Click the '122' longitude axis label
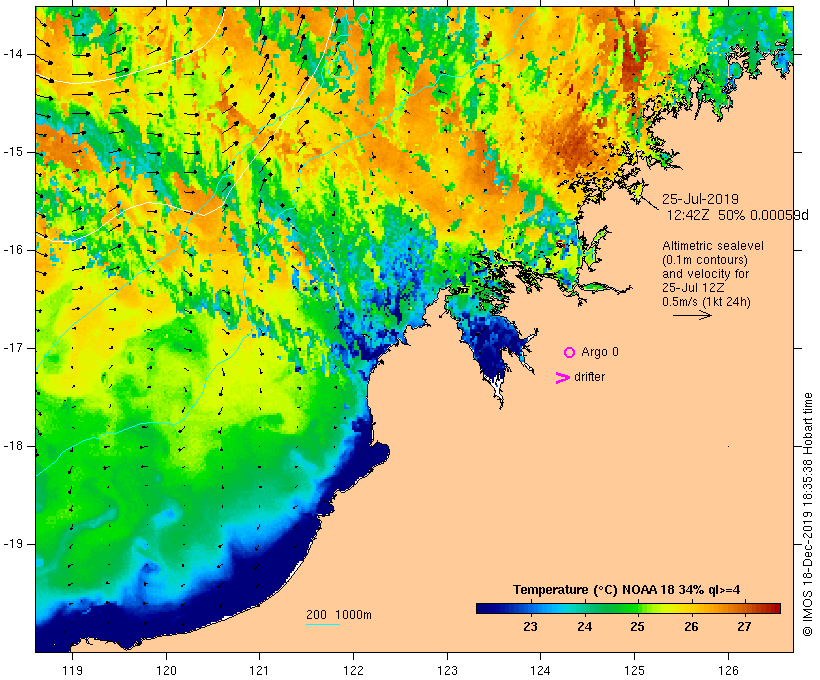This screenshot has height=680, width=820. (354, 670)
